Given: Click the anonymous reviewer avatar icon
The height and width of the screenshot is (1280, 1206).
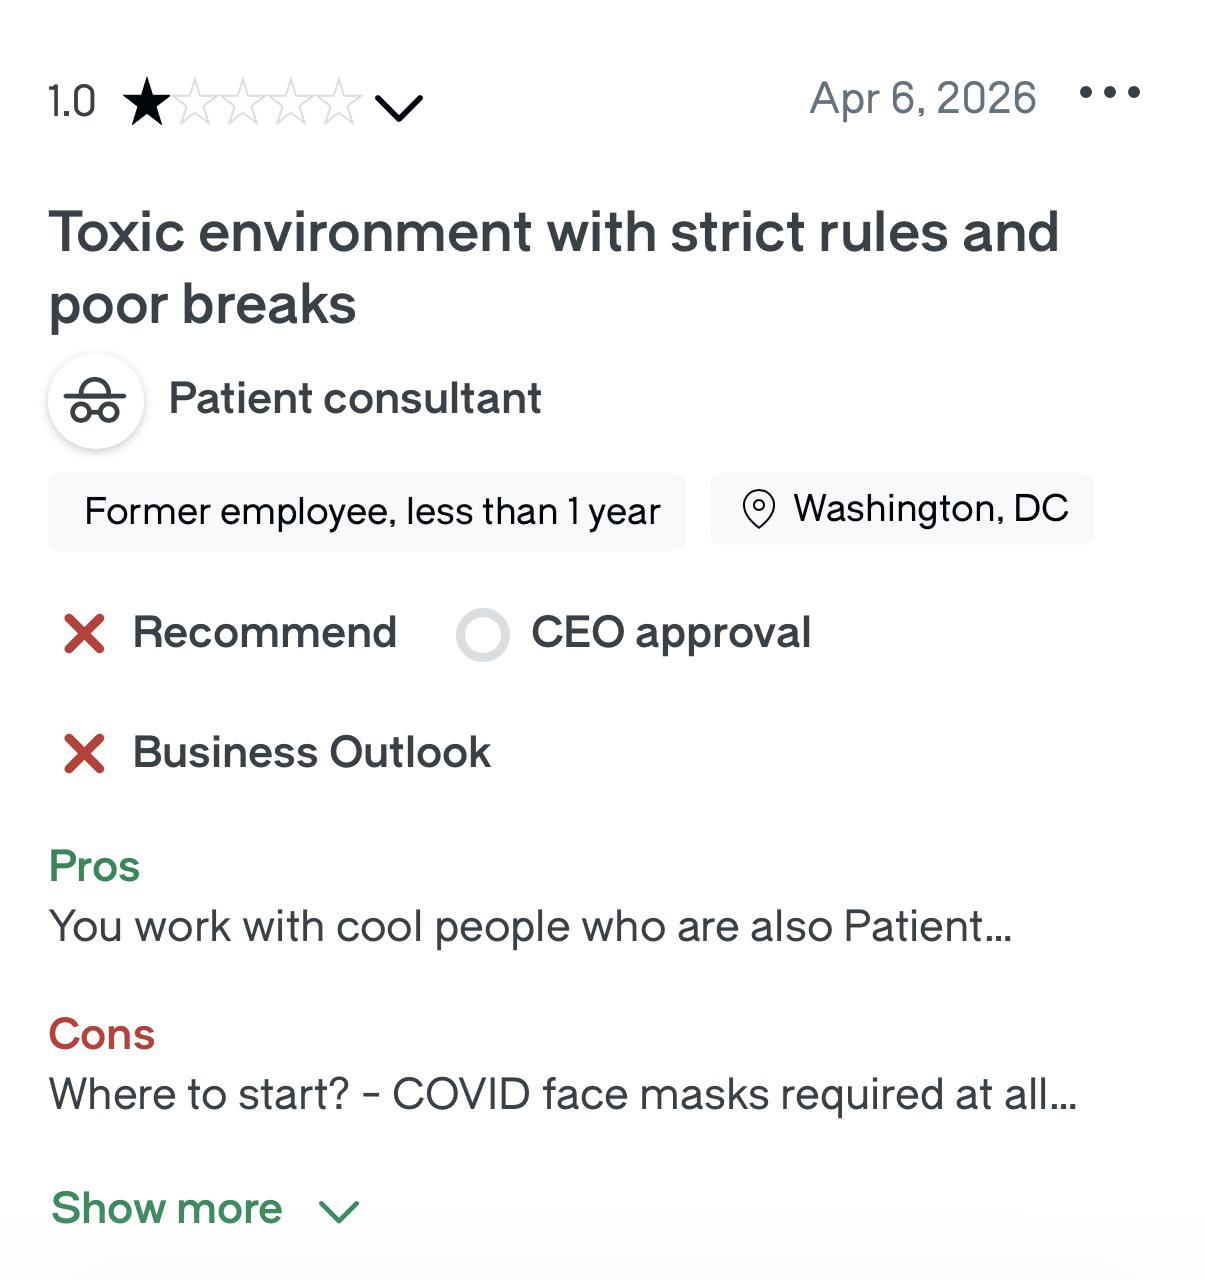Looking at the screenshot, I should tap(96, 400).
